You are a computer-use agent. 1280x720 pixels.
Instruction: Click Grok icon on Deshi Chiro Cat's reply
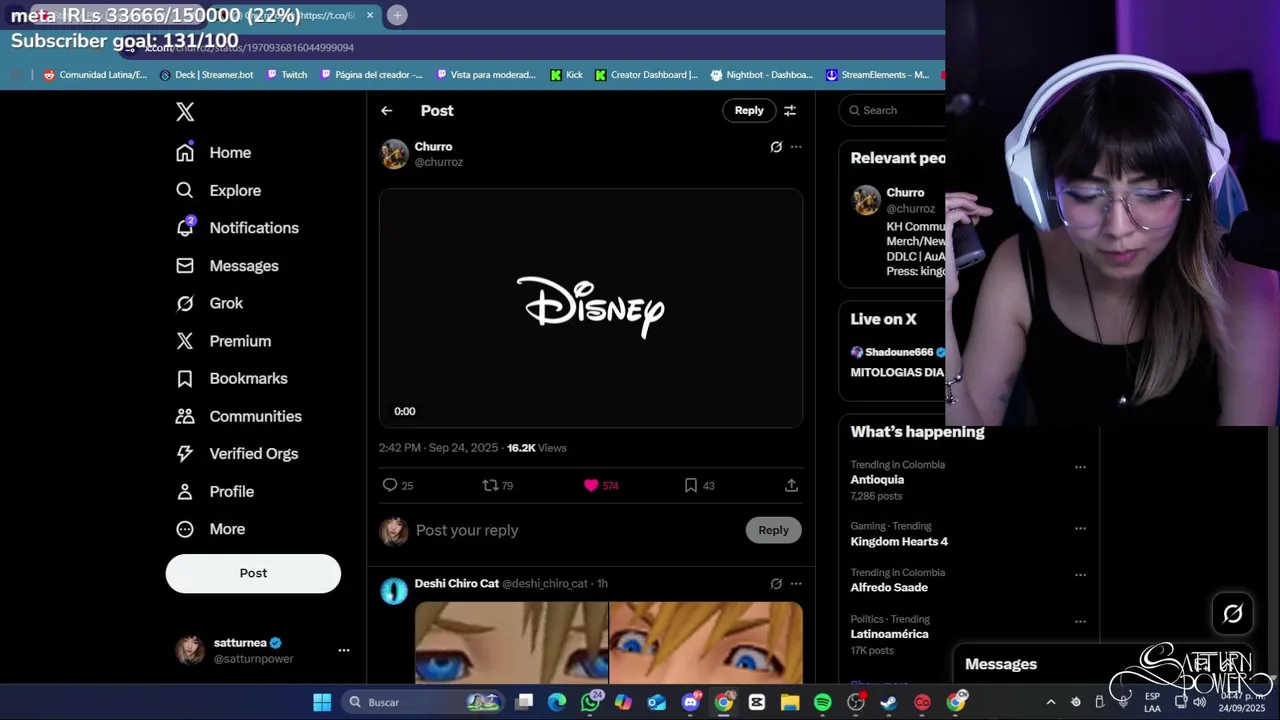pyautogui.click(x=776, y=584)
